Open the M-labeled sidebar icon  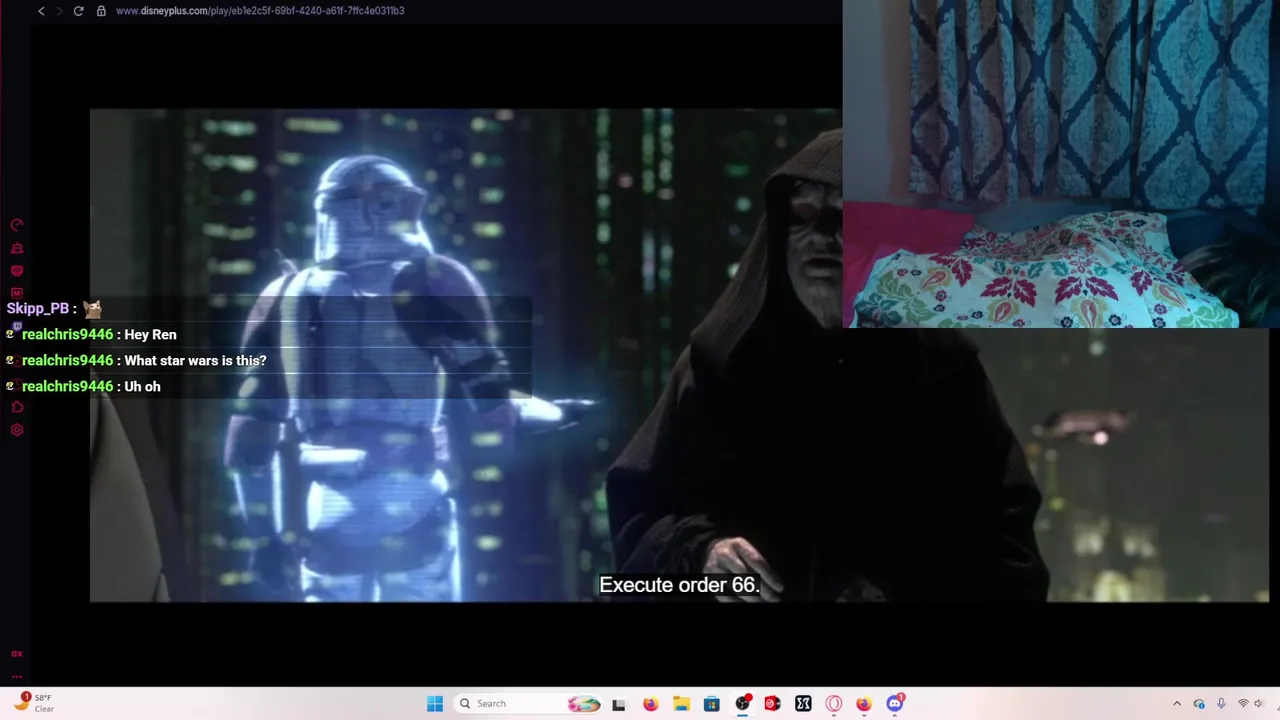point(17,293)
